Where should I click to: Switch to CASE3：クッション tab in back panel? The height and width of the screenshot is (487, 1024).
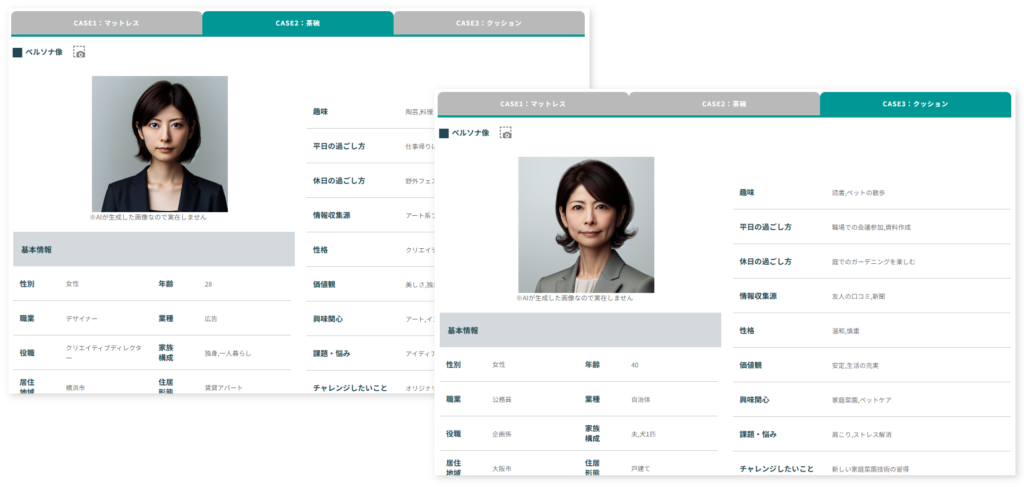click(489, 23)
